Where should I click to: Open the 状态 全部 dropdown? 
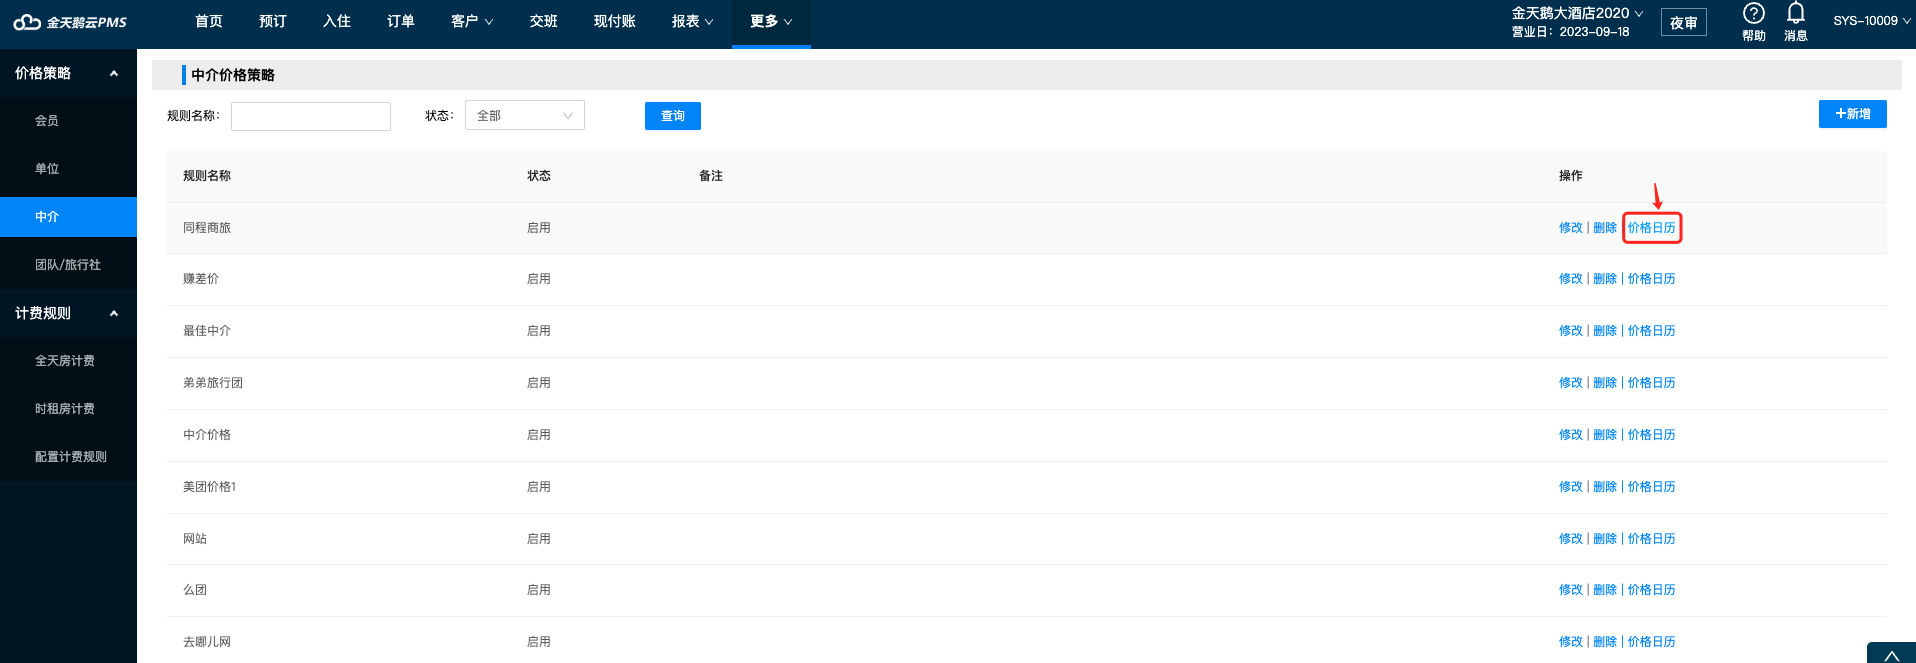point(525,115)
